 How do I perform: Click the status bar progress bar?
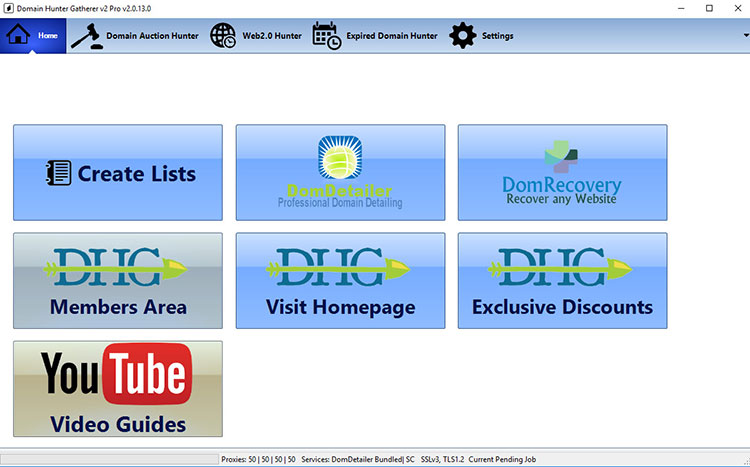coord(110,459)
